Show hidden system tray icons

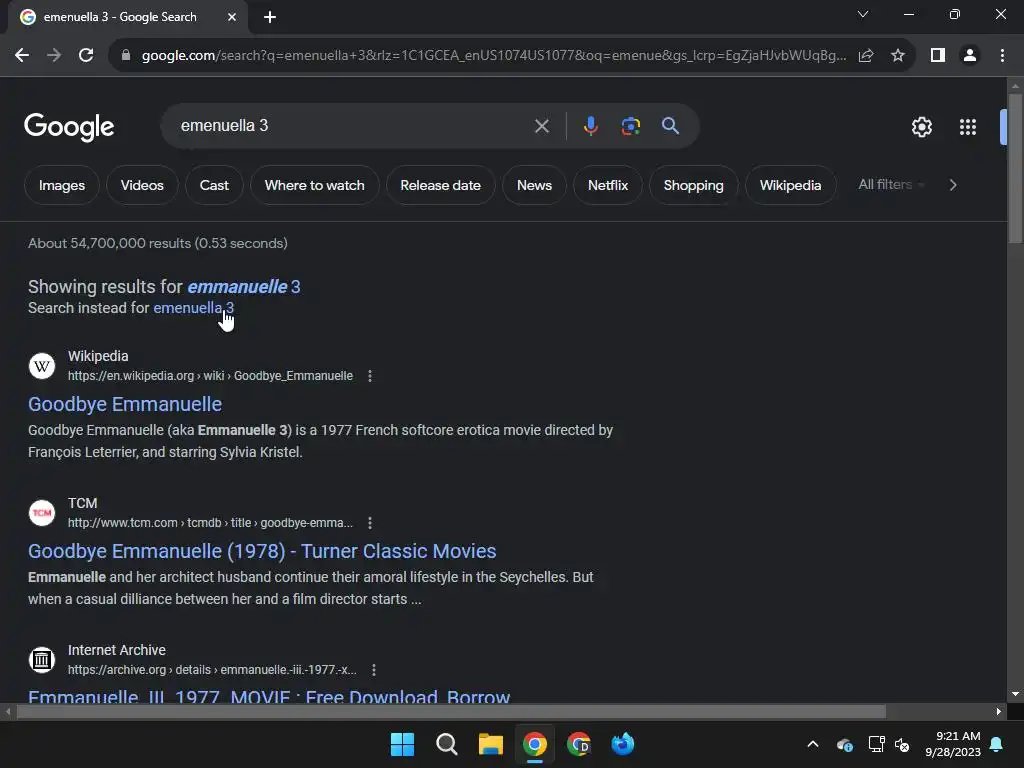click(x=813, y=744)
